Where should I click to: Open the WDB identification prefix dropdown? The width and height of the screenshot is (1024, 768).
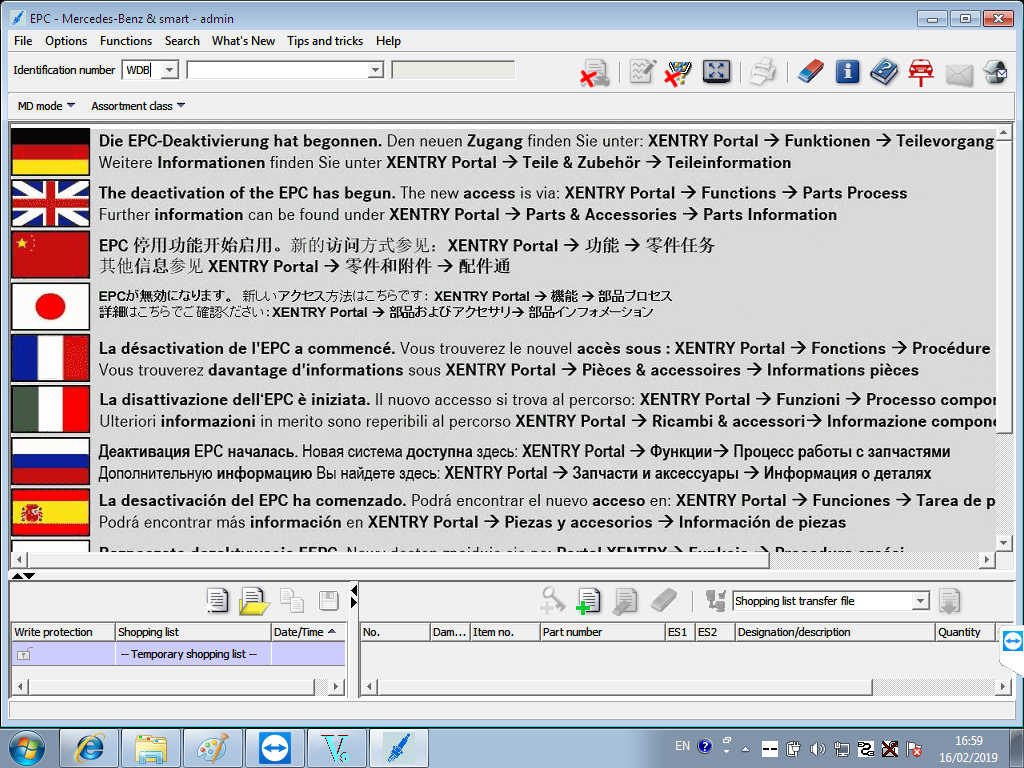[x=169, y=70]
